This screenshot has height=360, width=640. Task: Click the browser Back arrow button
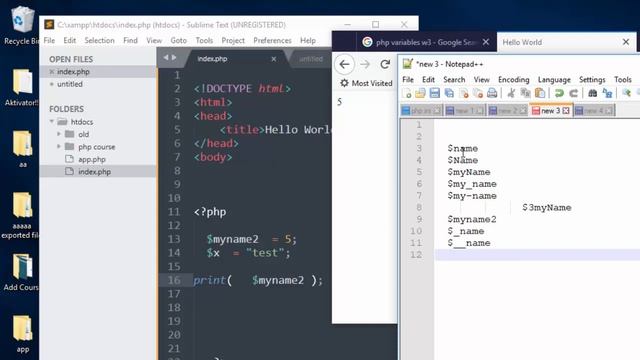coord(344,64)
